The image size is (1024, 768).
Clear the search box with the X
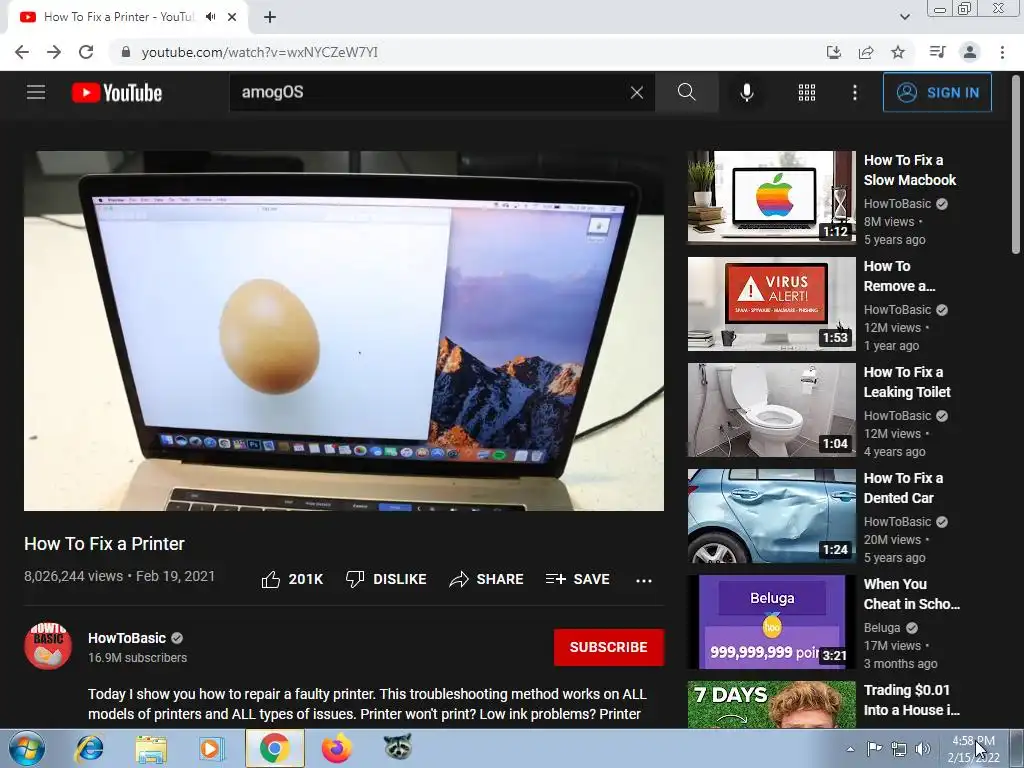pos(637,93)
